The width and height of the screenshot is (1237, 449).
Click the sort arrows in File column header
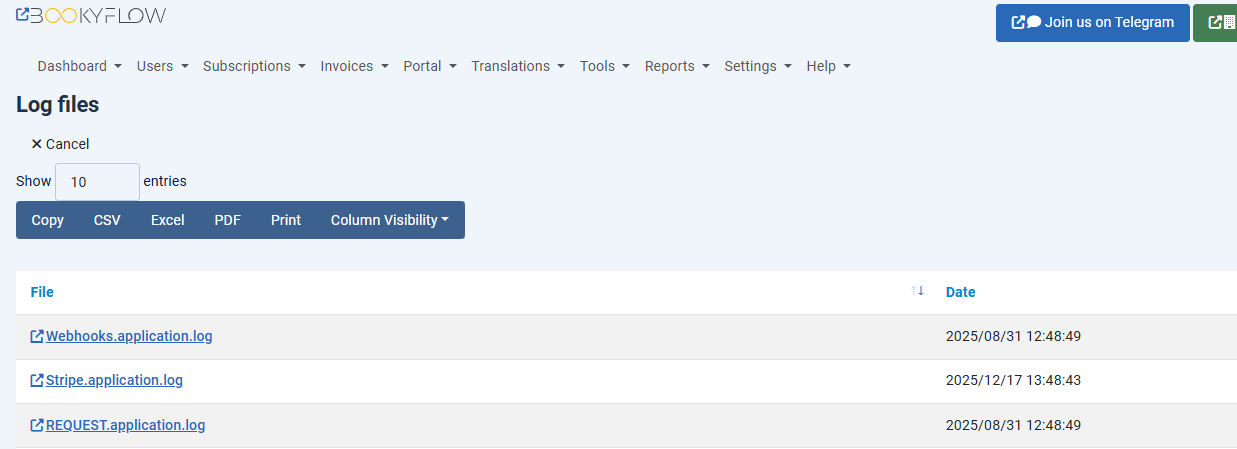917,291
